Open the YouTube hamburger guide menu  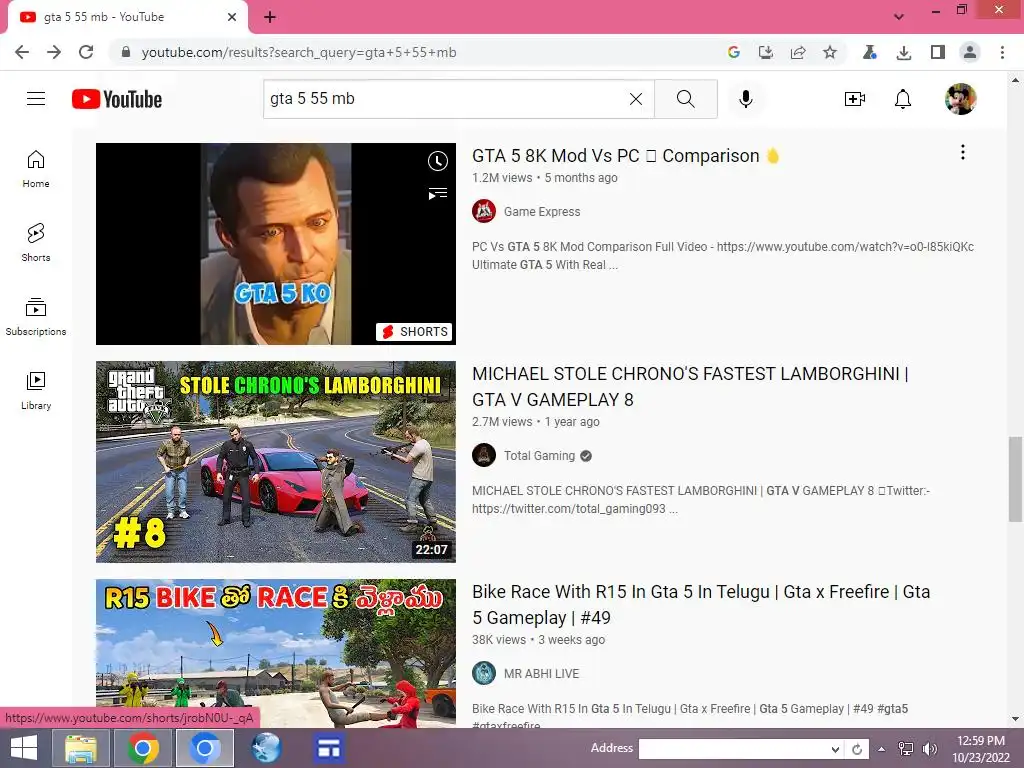point(36,99)
